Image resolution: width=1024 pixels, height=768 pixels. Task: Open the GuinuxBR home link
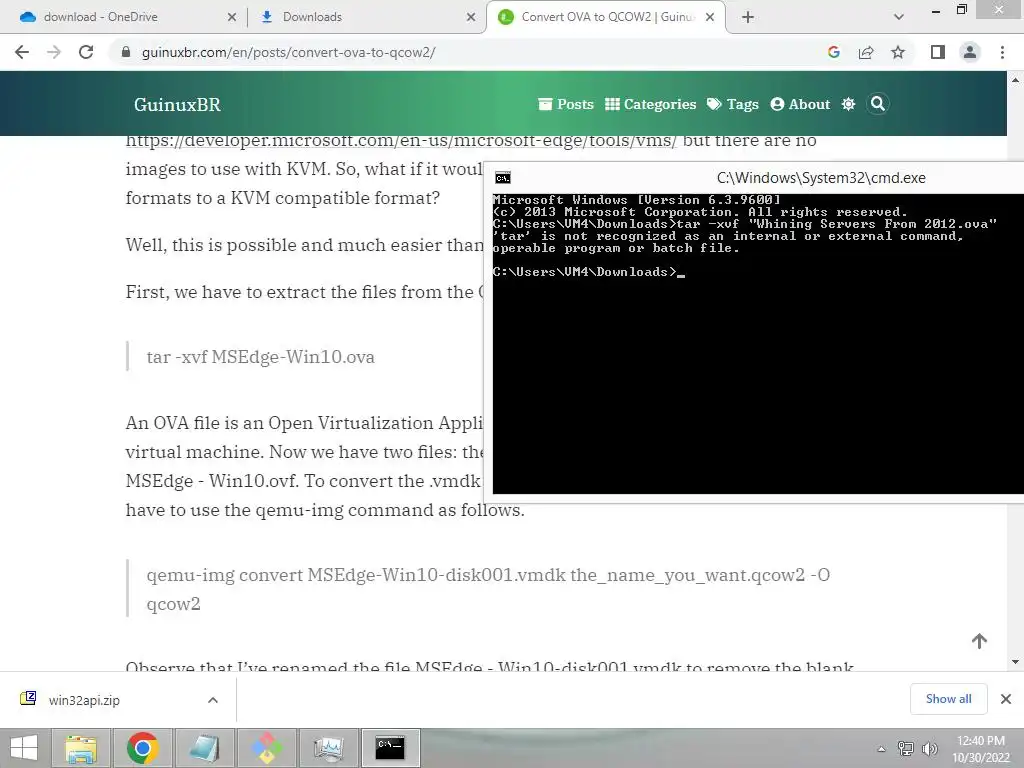pyautogui.click(x=177, y=104)
